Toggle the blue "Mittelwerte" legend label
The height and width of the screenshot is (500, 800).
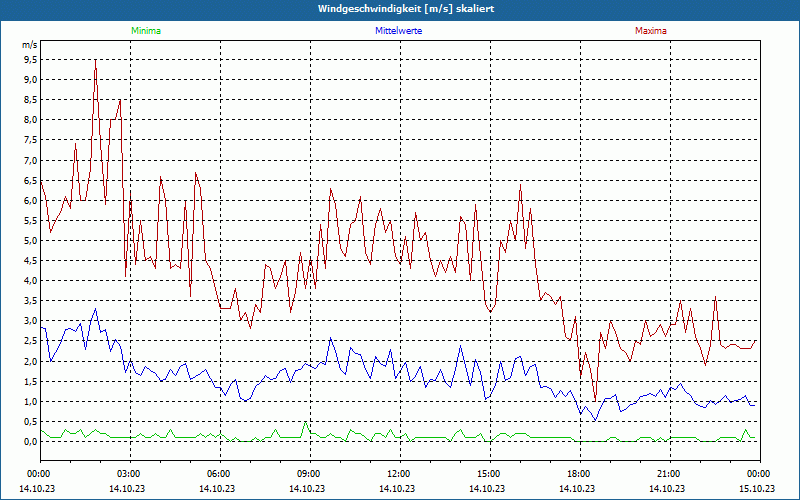click(398, 31)
